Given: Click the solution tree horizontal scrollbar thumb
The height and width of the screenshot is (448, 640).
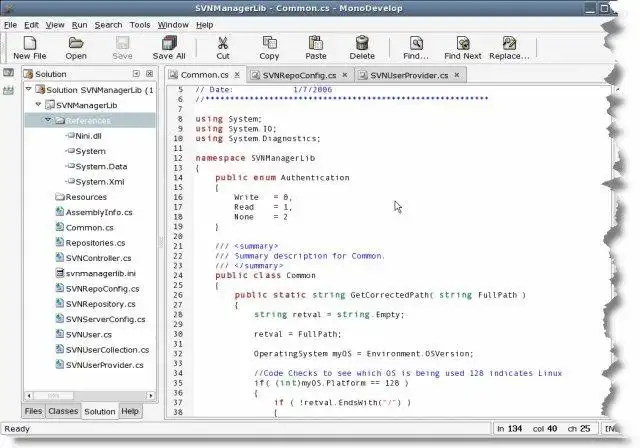Looking at the screenshot, I should point(53,395).
